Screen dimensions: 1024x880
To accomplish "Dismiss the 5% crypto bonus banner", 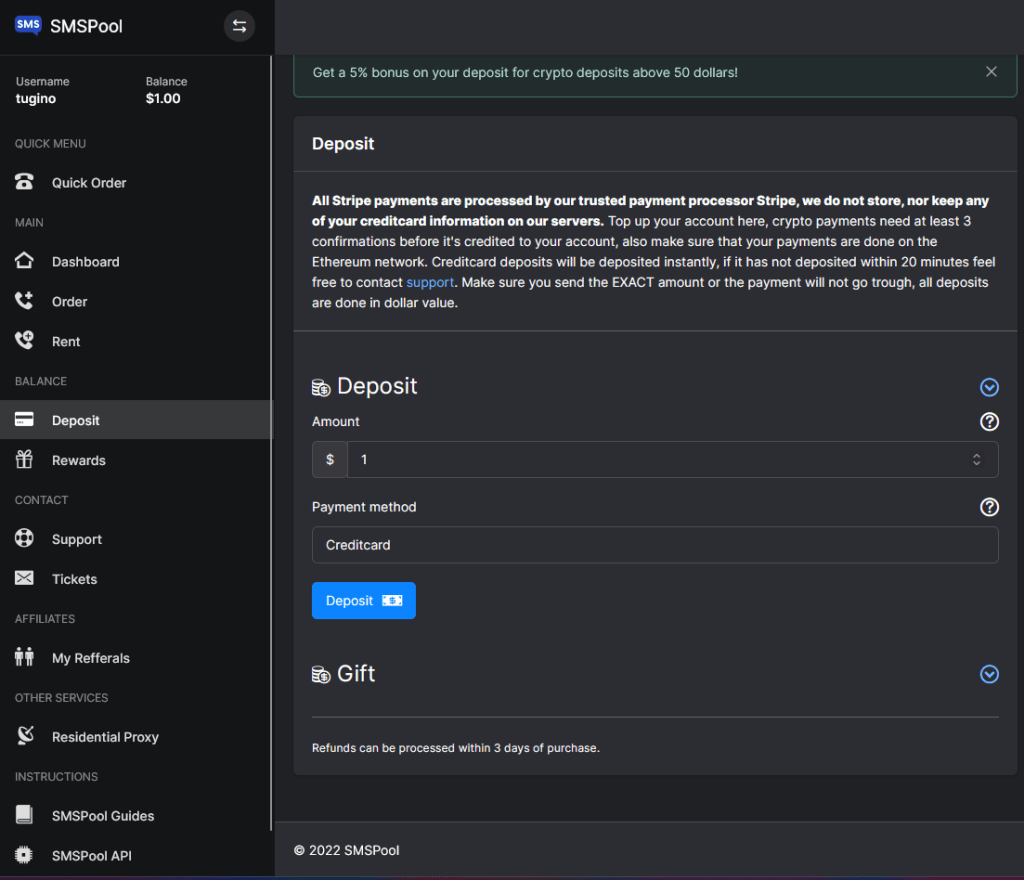I will [991, 72].
